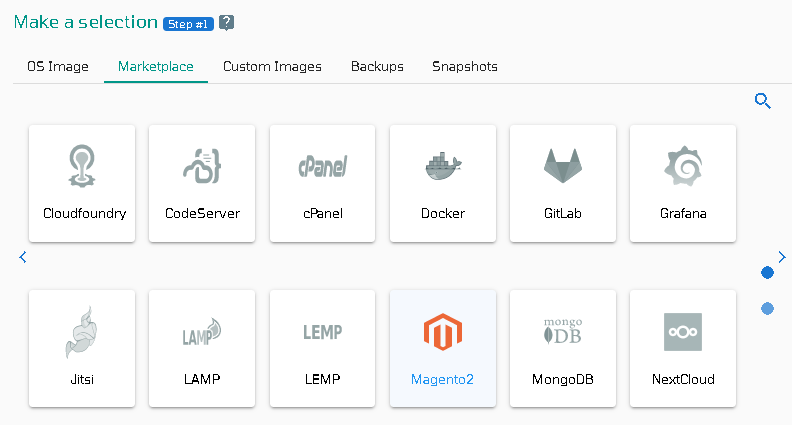The height and width of the screenshot is (425, 792).
Task: Click the Step #1 badge
Action: [x=188, y=24]
